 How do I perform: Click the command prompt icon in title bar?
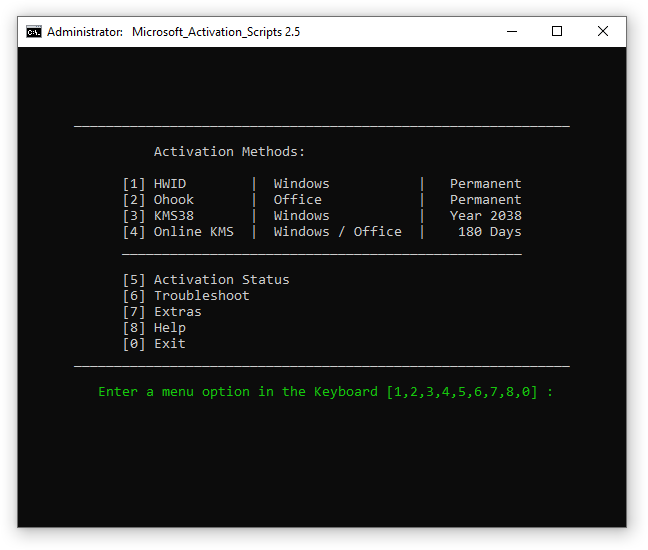tap(34, 31)
